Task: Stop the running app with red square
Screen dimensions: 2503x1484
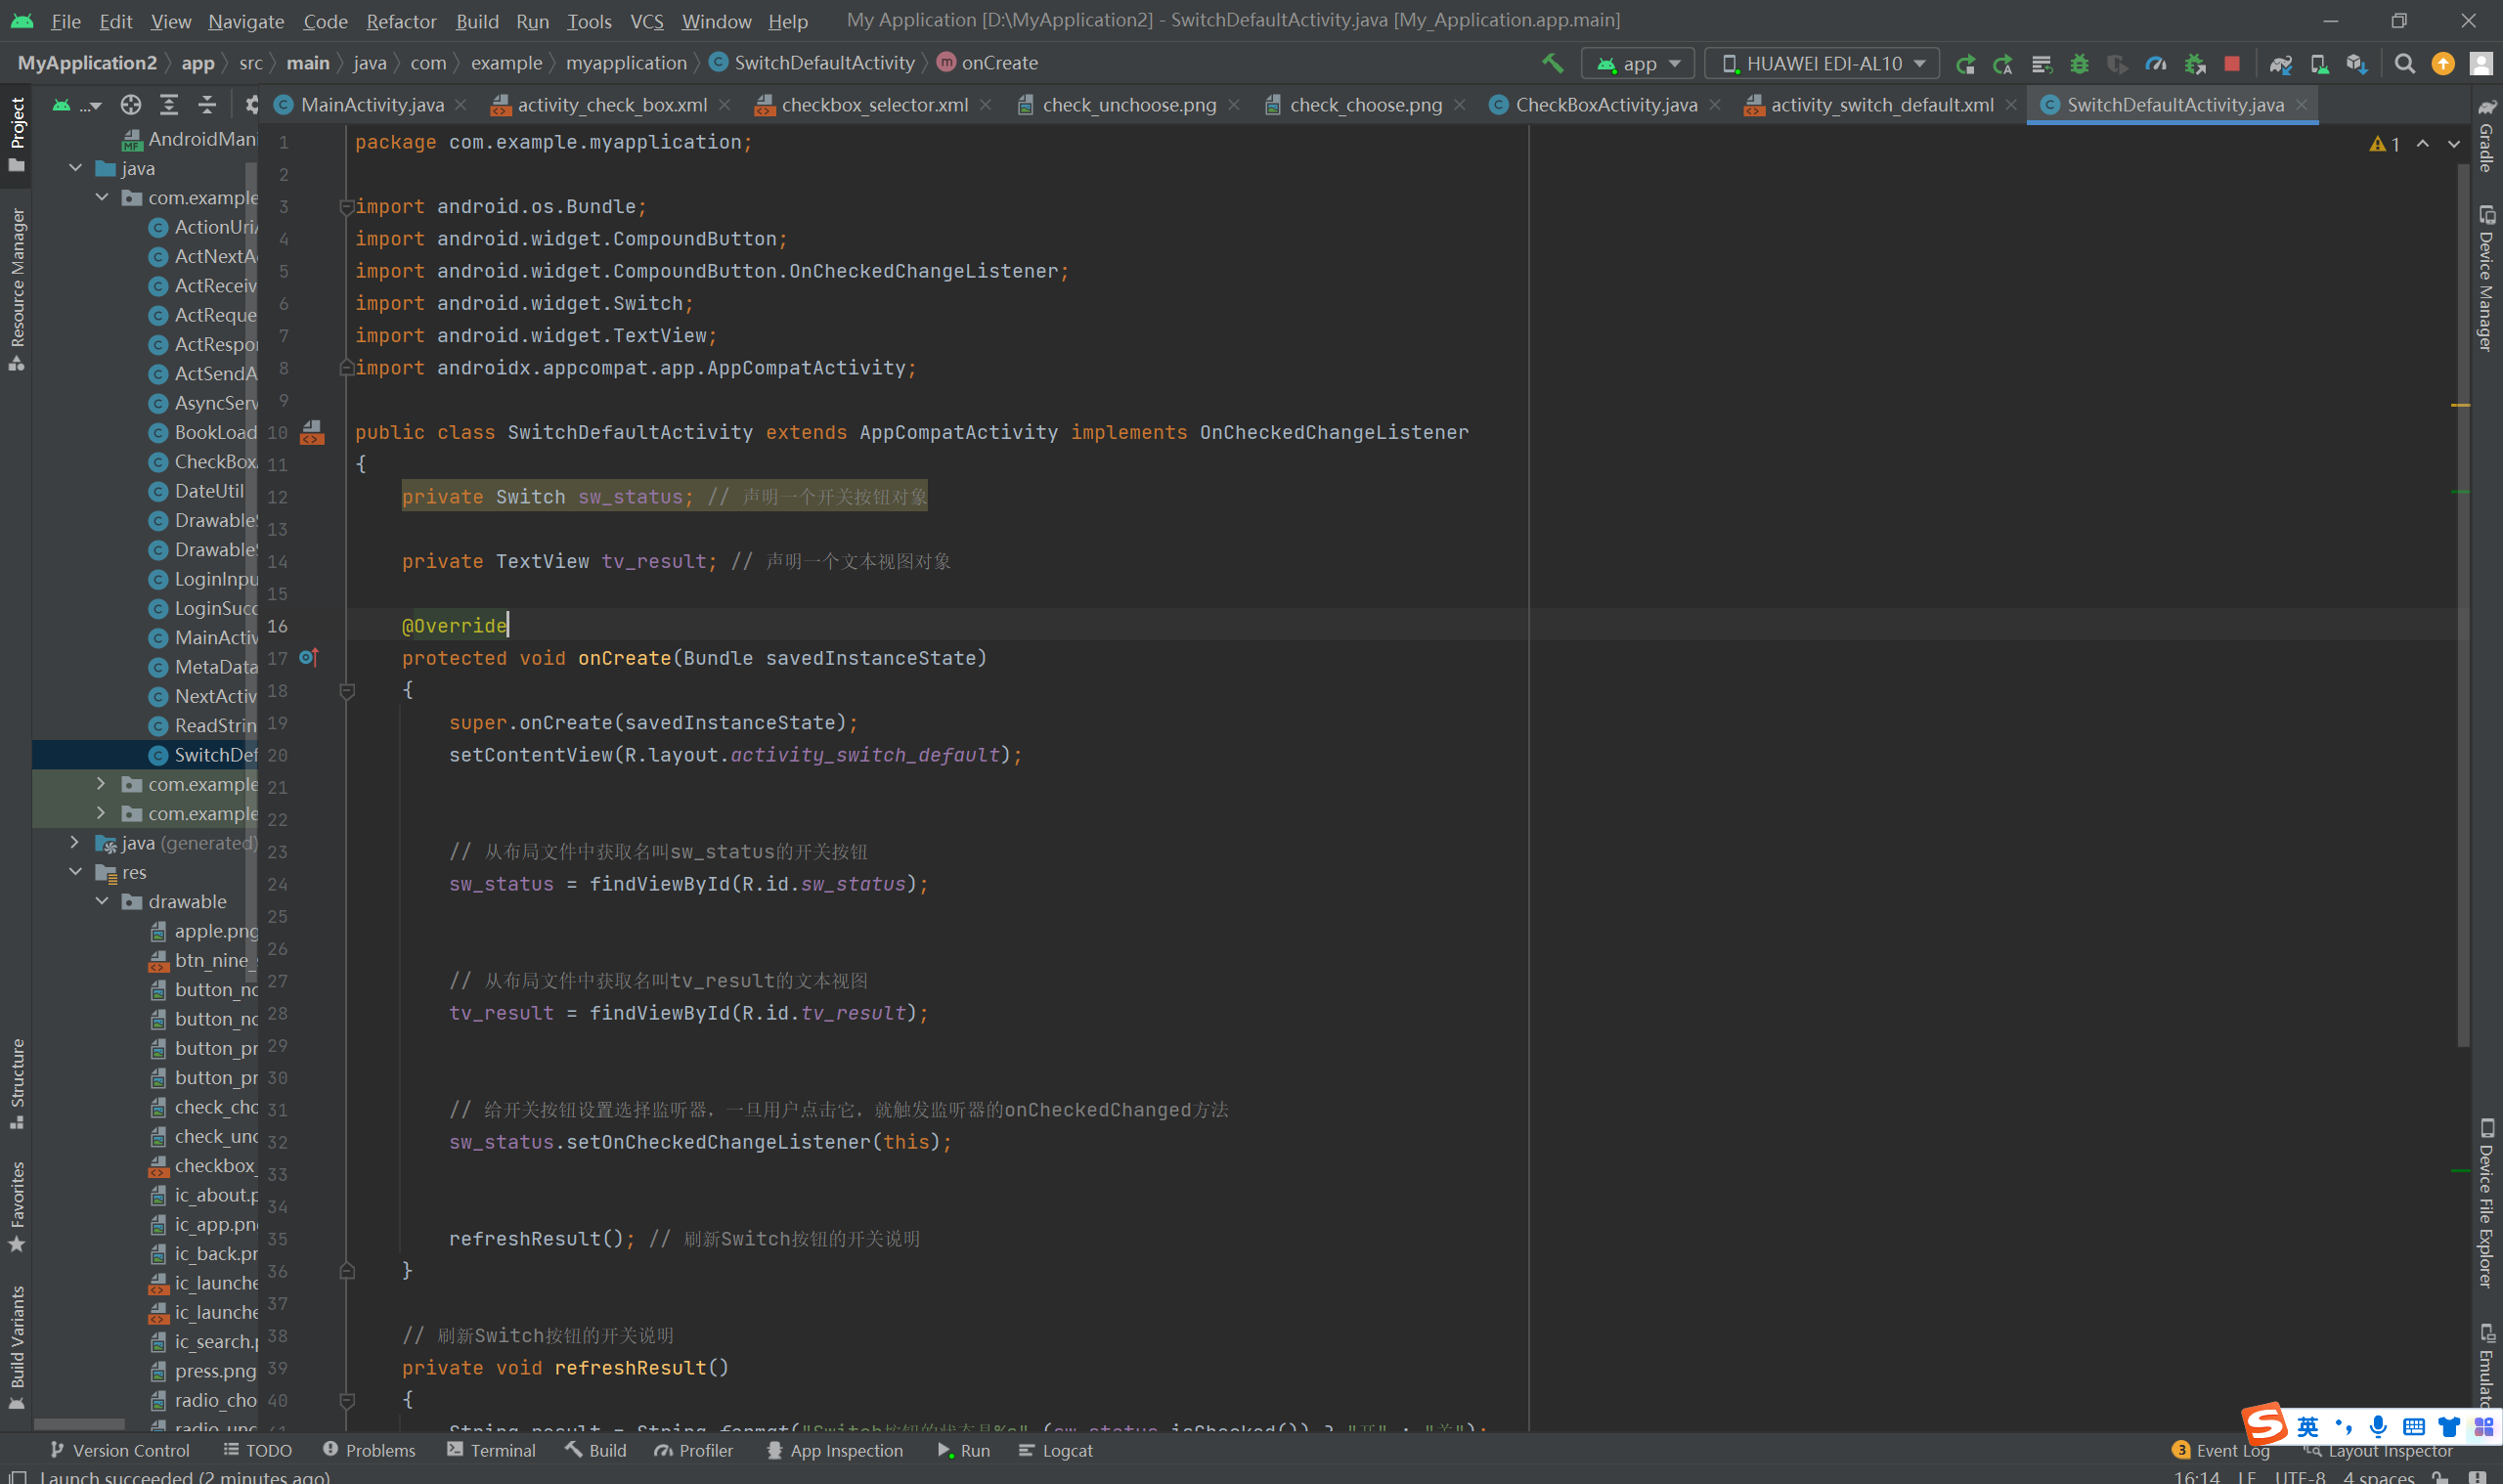Action: click(x=2231, y=63)
